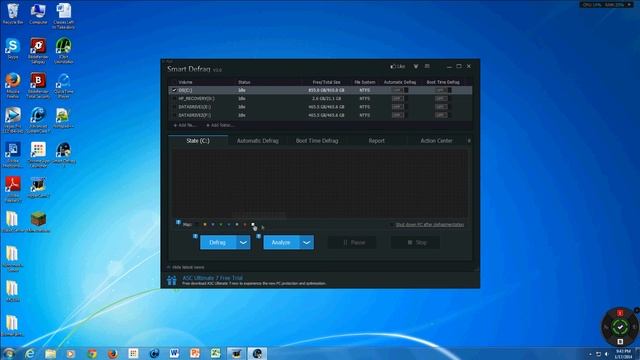This screenshot has width=640, height=360.
Task: Click the taskbar clock
Action: click(x=623, y=354)
